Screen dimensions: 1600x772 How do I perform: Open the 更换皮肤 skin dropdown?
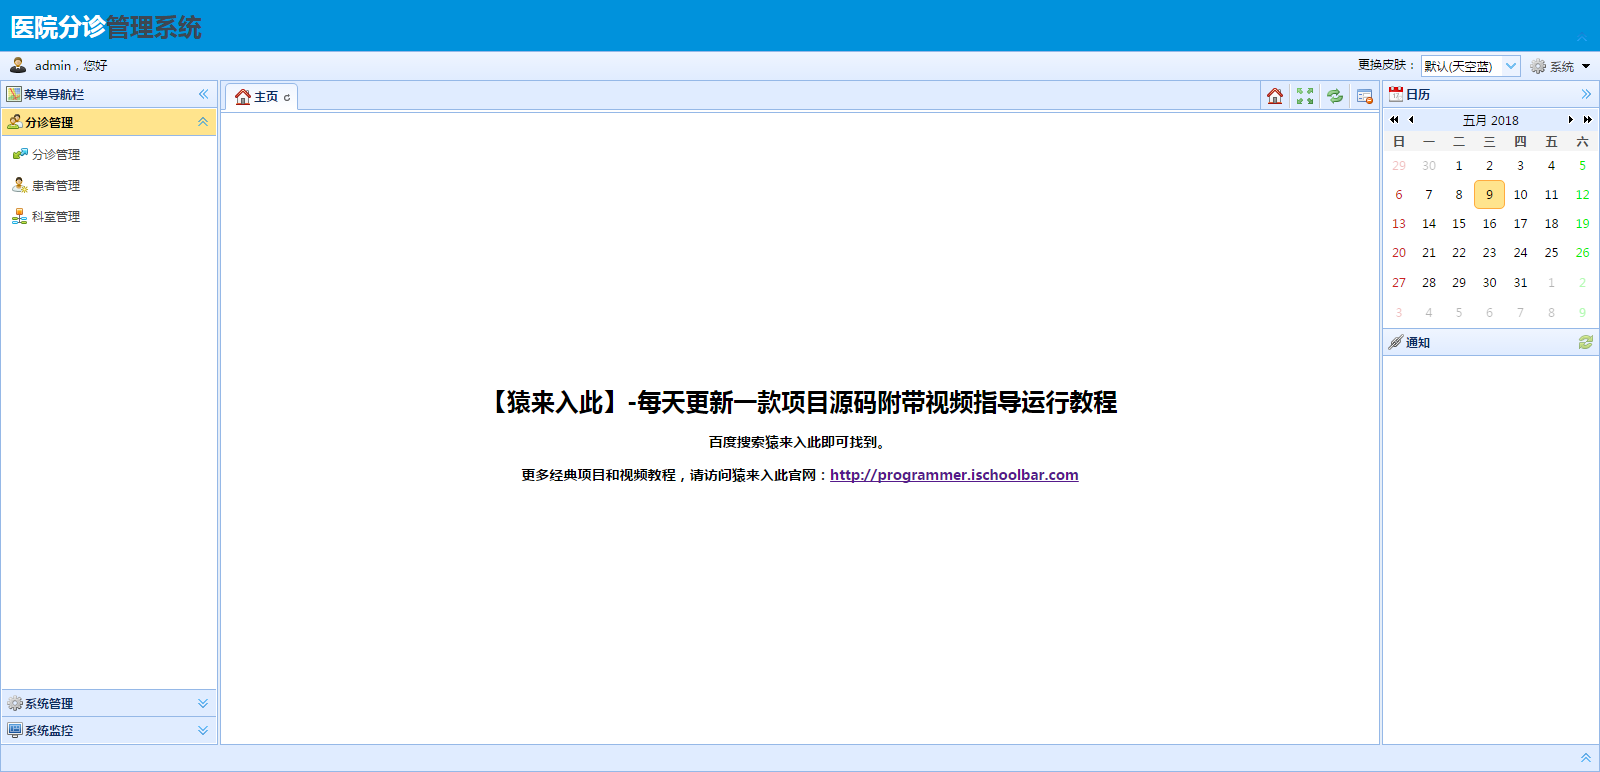pyautogui.click(x=1511, y=66)
